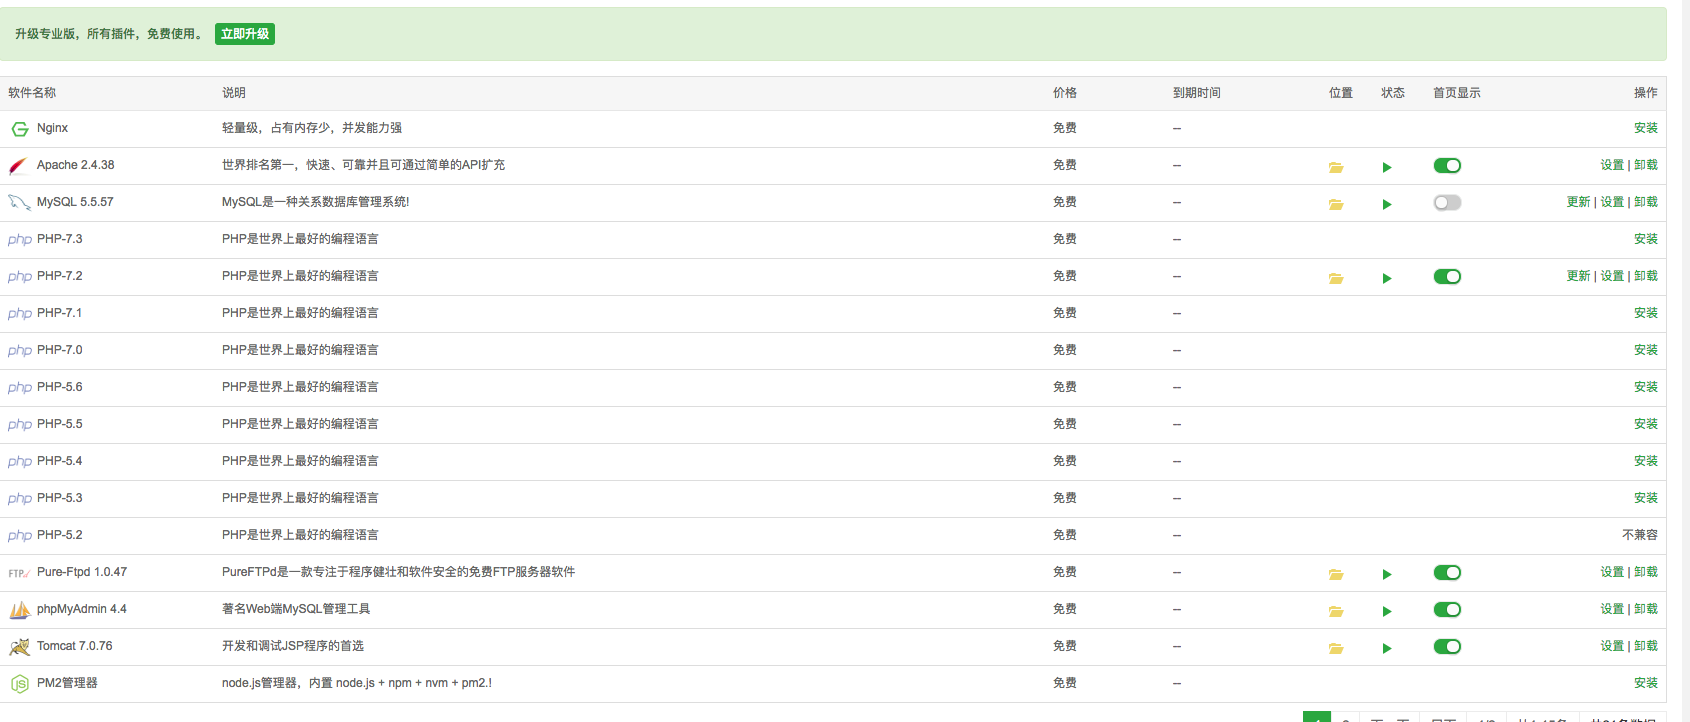
Task: Install PHP-5.6 via 安装 link
Action: click(1645, 387)
